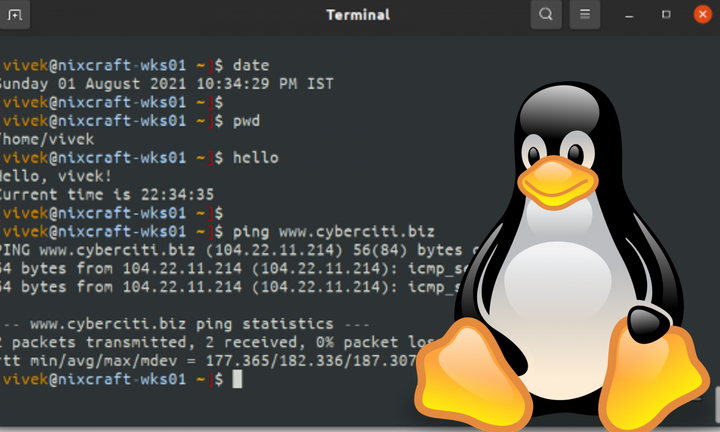Click the 'rtt min/avg/max/mdev' line

click(208, 361)
